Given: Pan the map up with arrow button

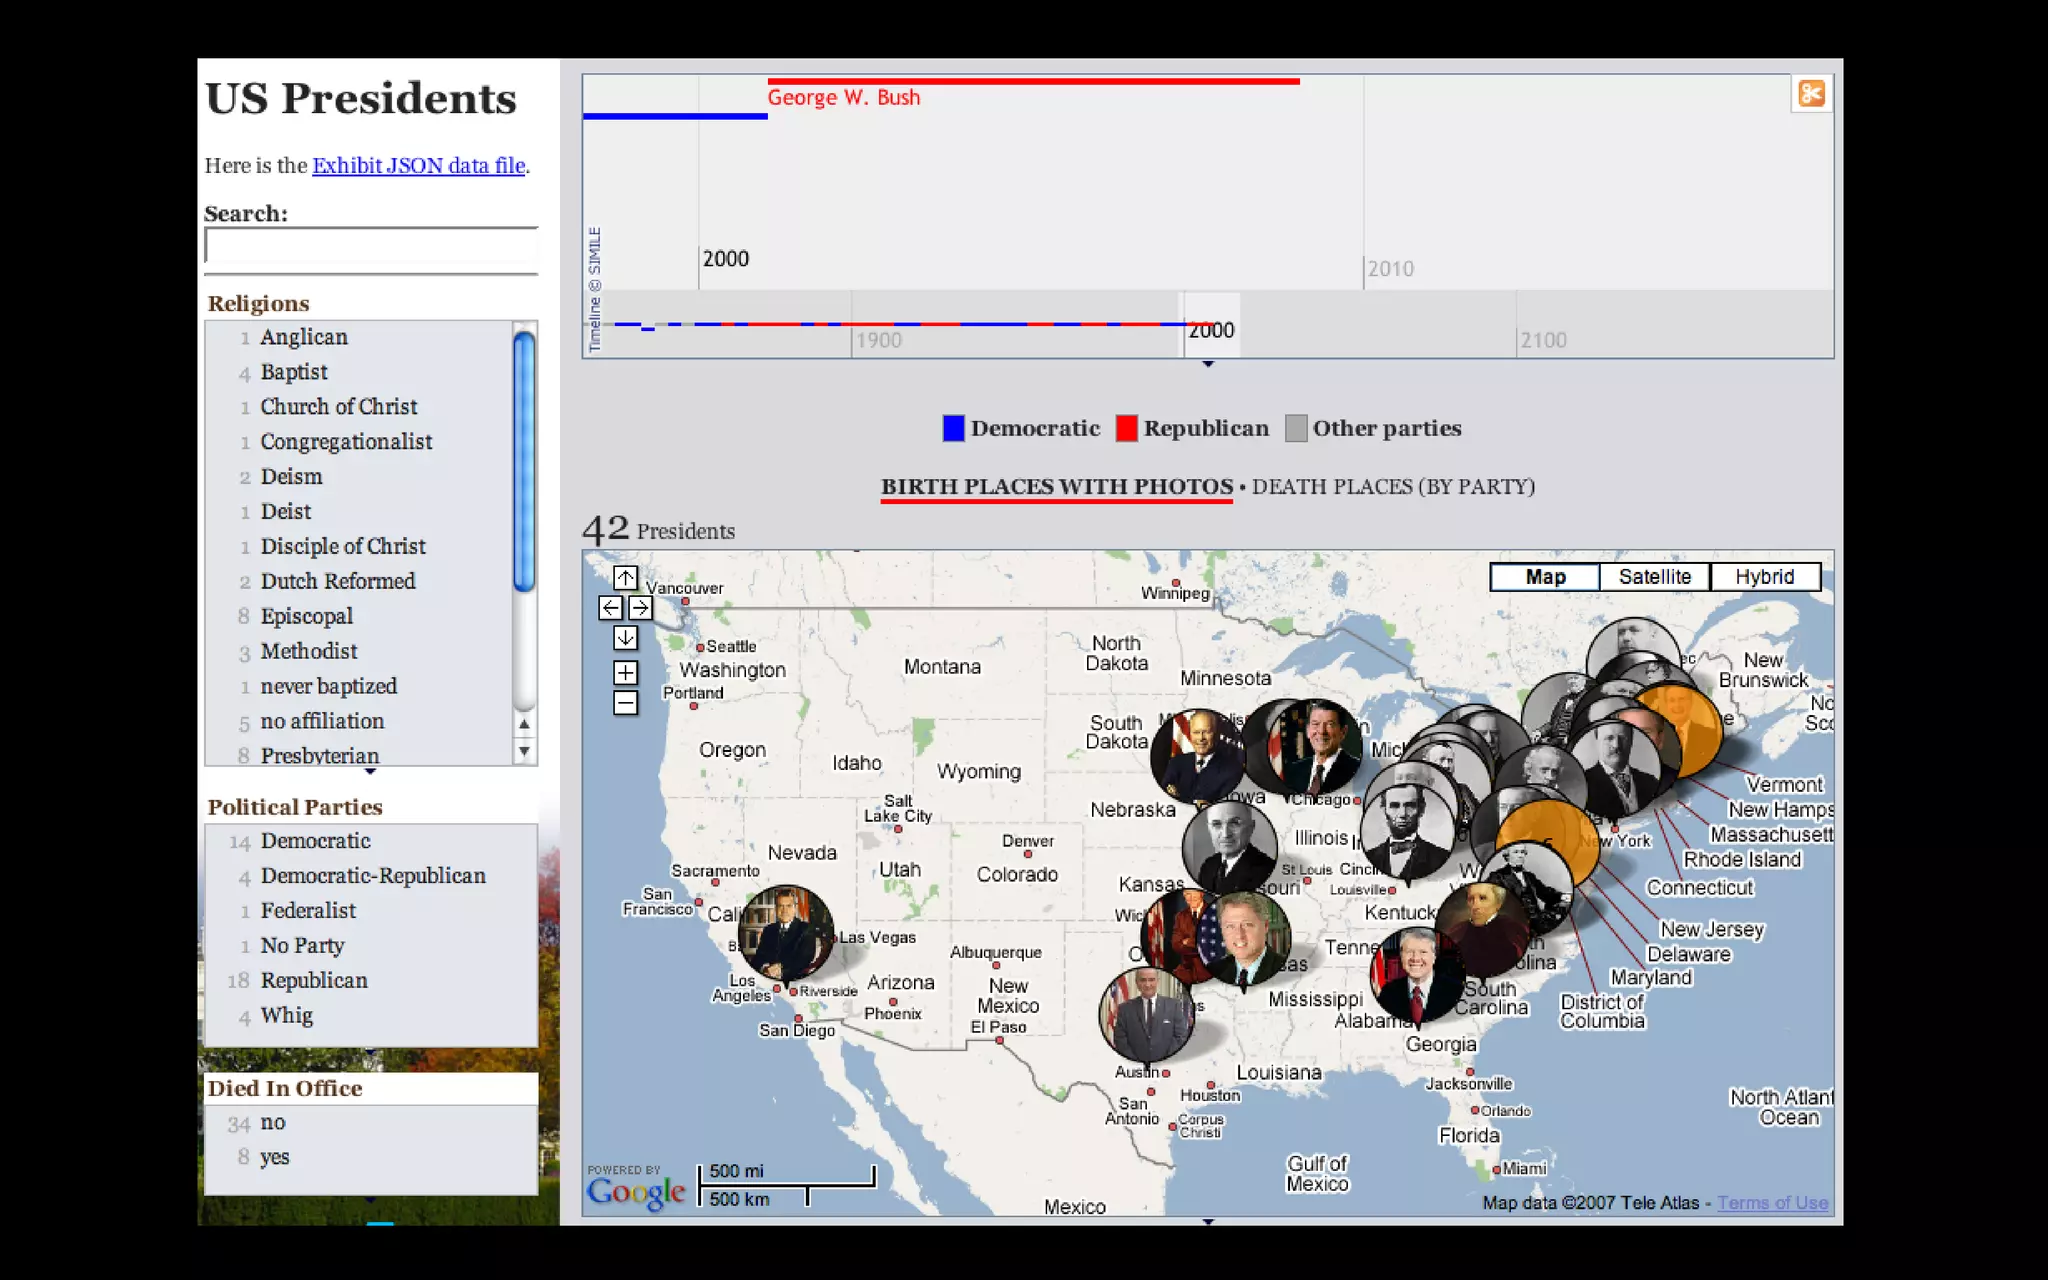Looking at the screenshot, I should click(625, 578).
